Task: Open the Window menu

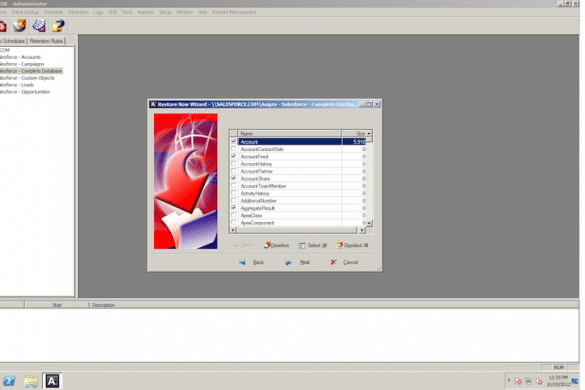Action: click(185, 12)
